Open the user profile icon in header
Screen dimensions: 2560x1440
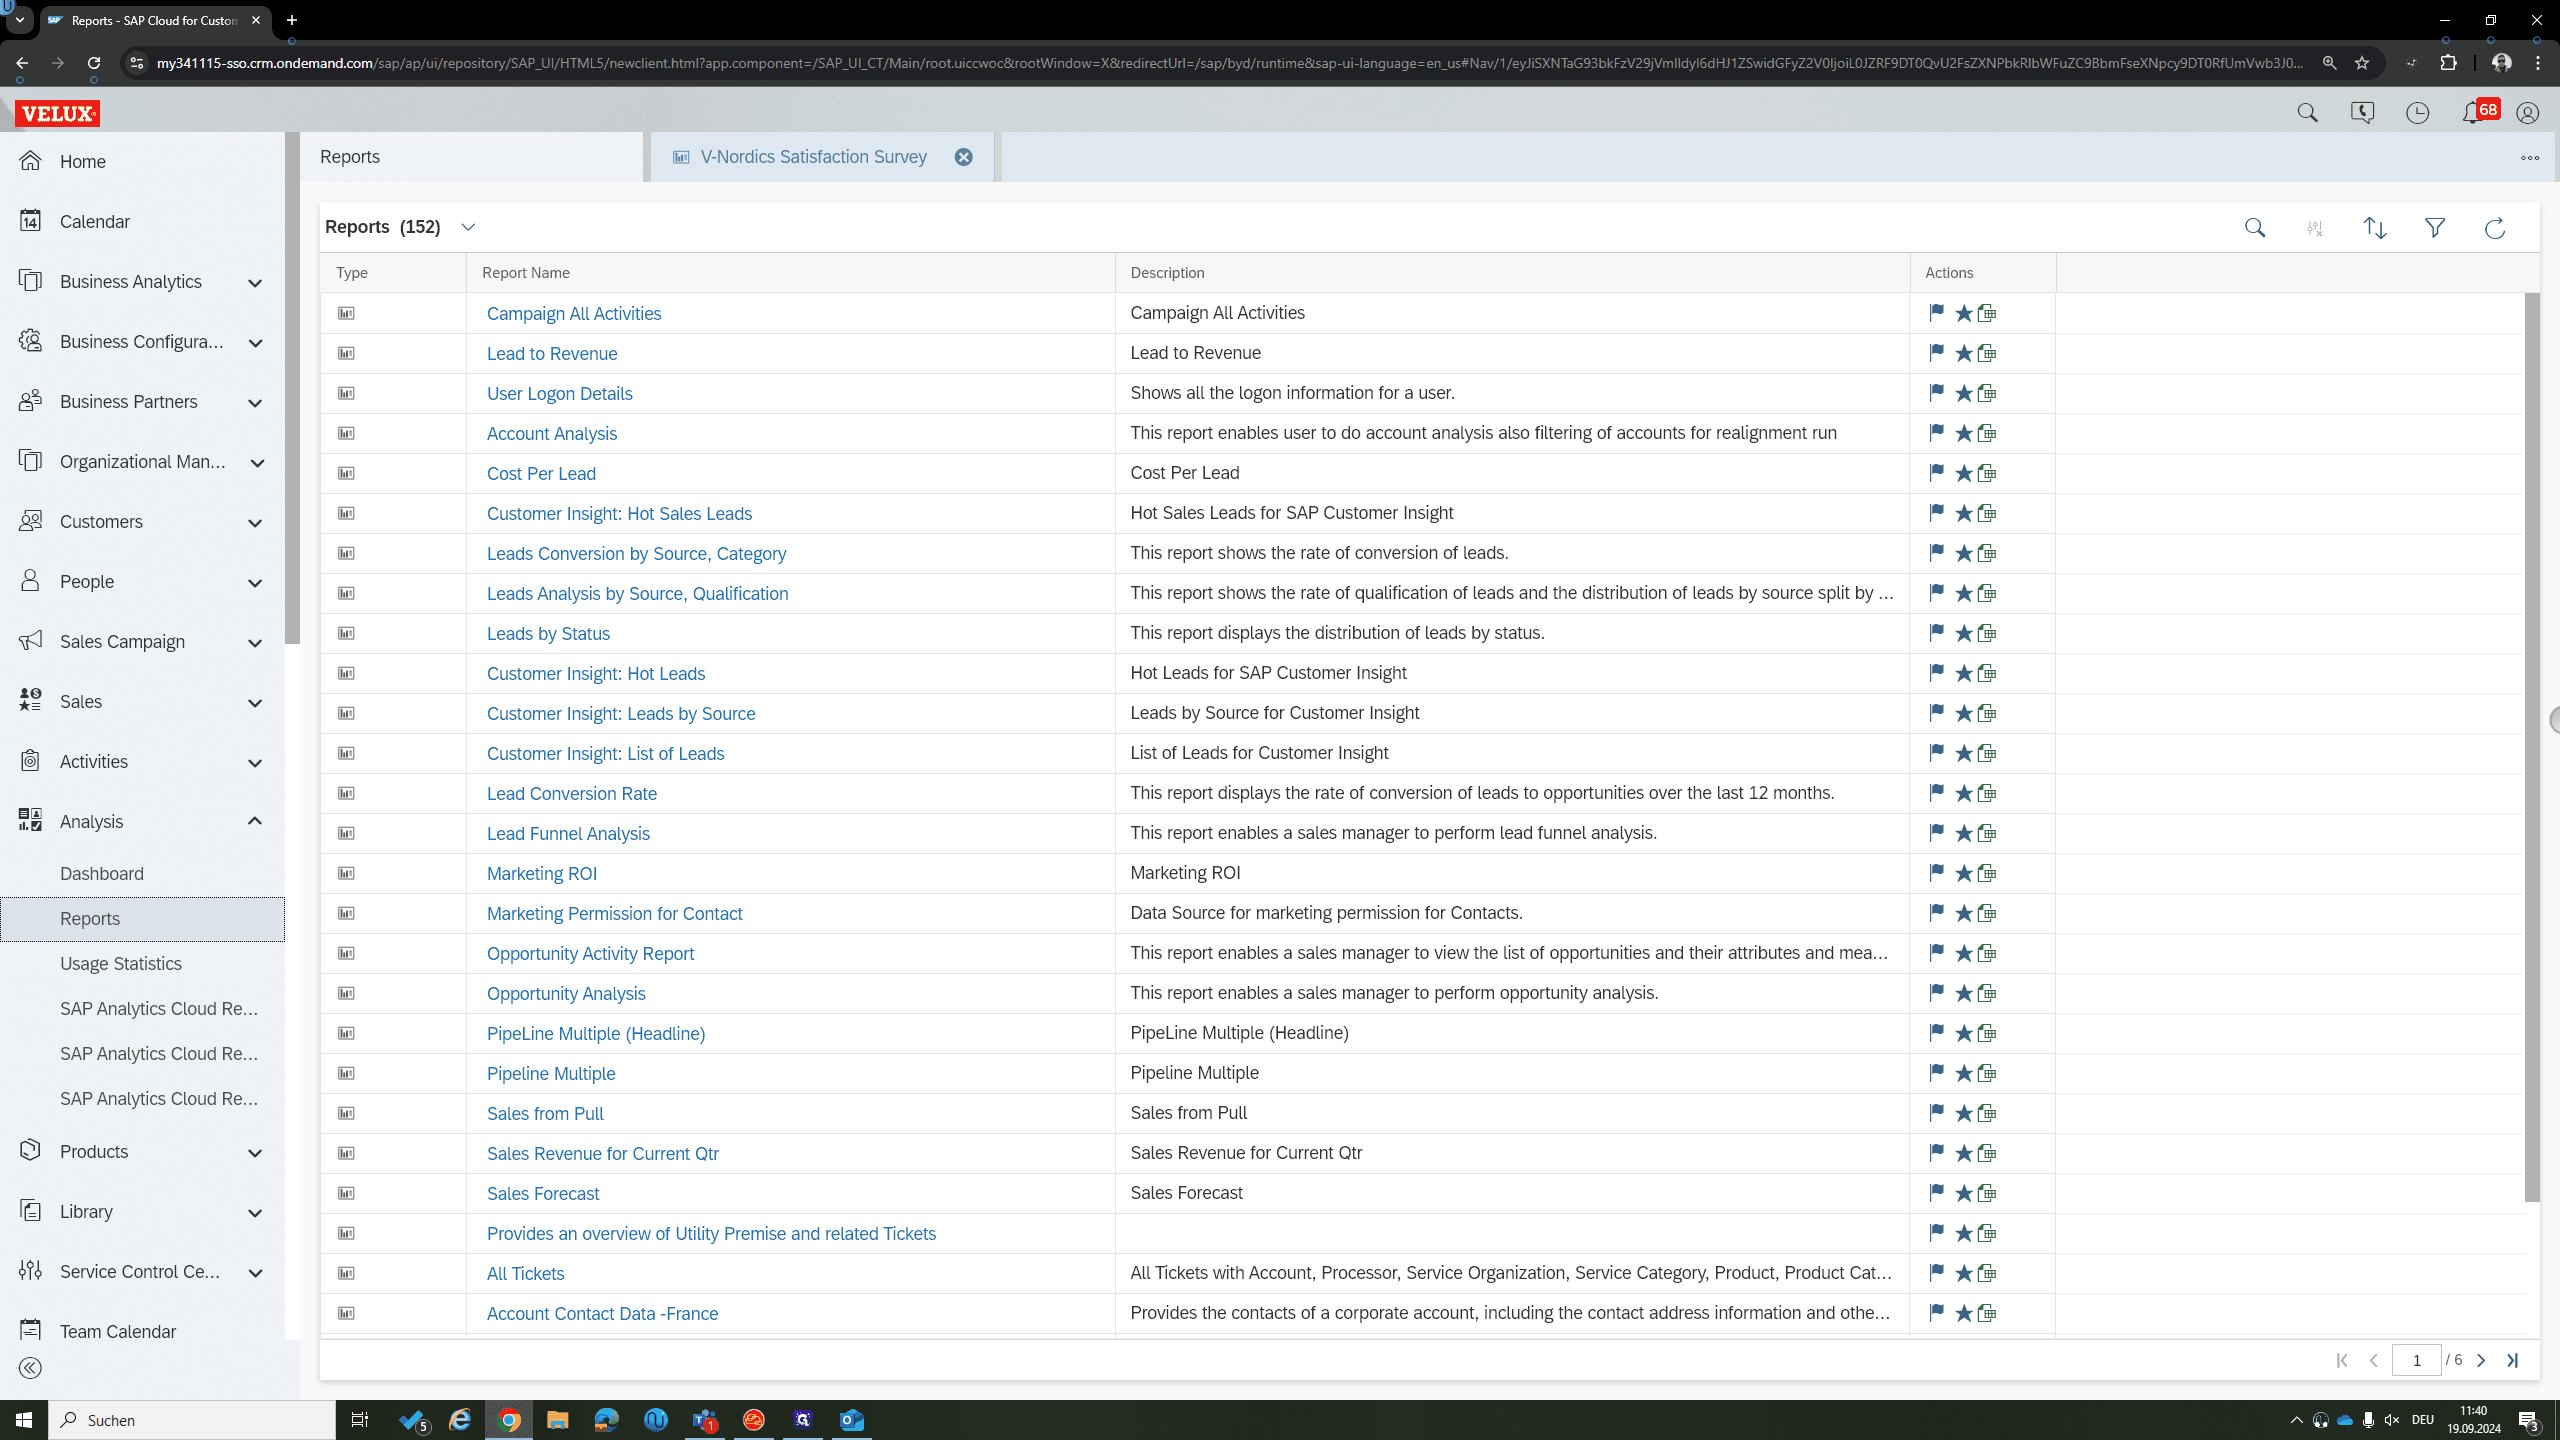(x=2527, y=113)
